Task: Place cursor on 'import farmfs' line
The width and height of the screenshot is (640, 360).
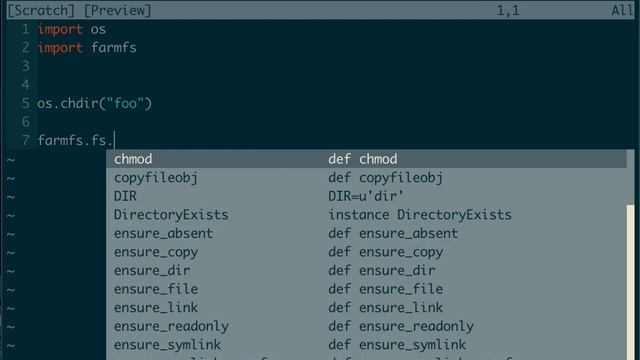Action: 87,48
